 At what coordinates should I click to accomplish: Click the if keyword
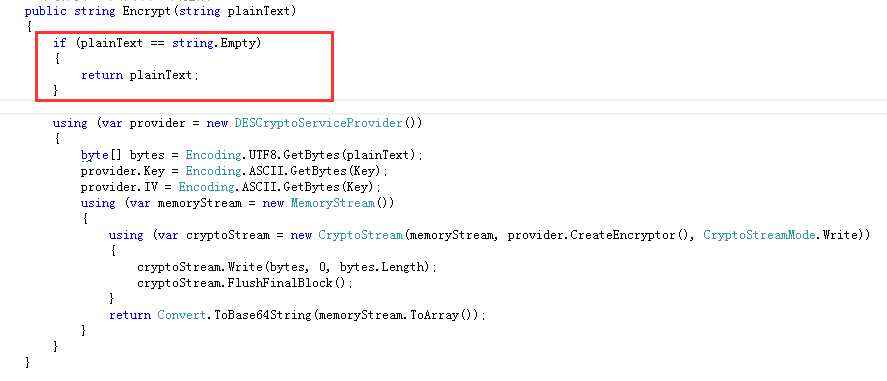coord(59,42)
